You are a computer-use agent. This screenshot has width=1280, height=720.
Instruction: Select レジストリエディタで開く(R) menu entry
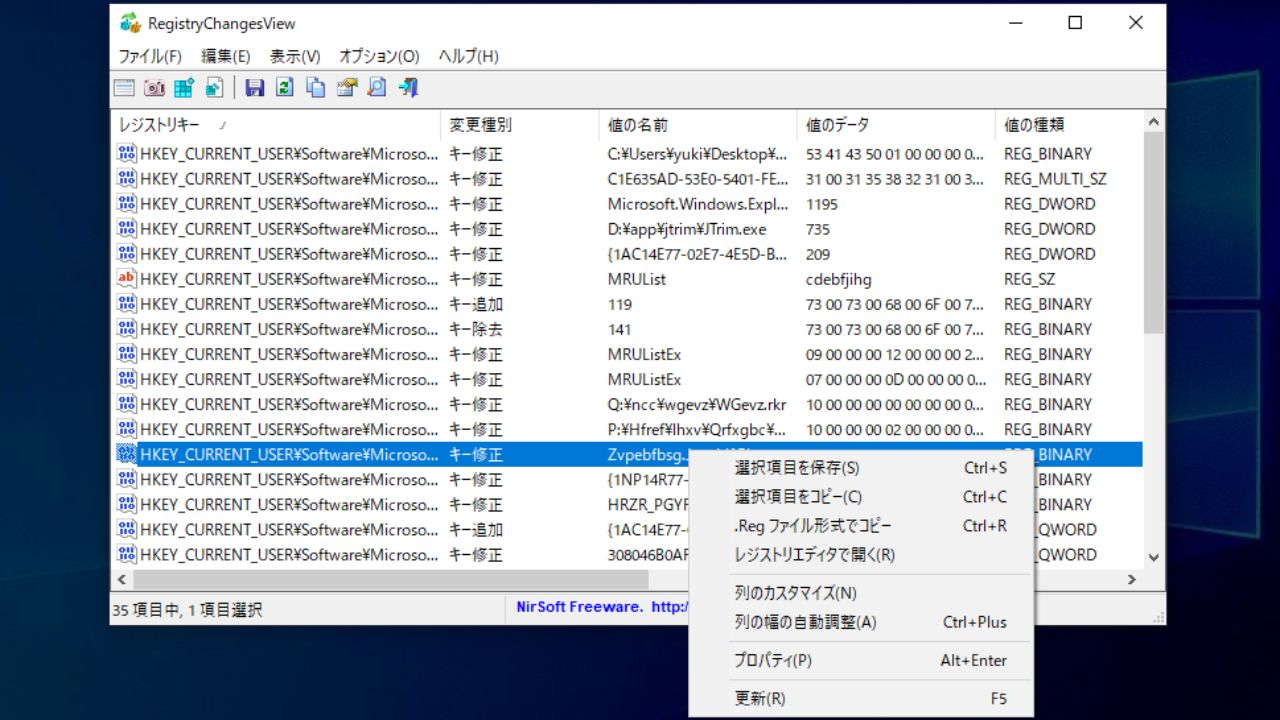click(861, 555)
